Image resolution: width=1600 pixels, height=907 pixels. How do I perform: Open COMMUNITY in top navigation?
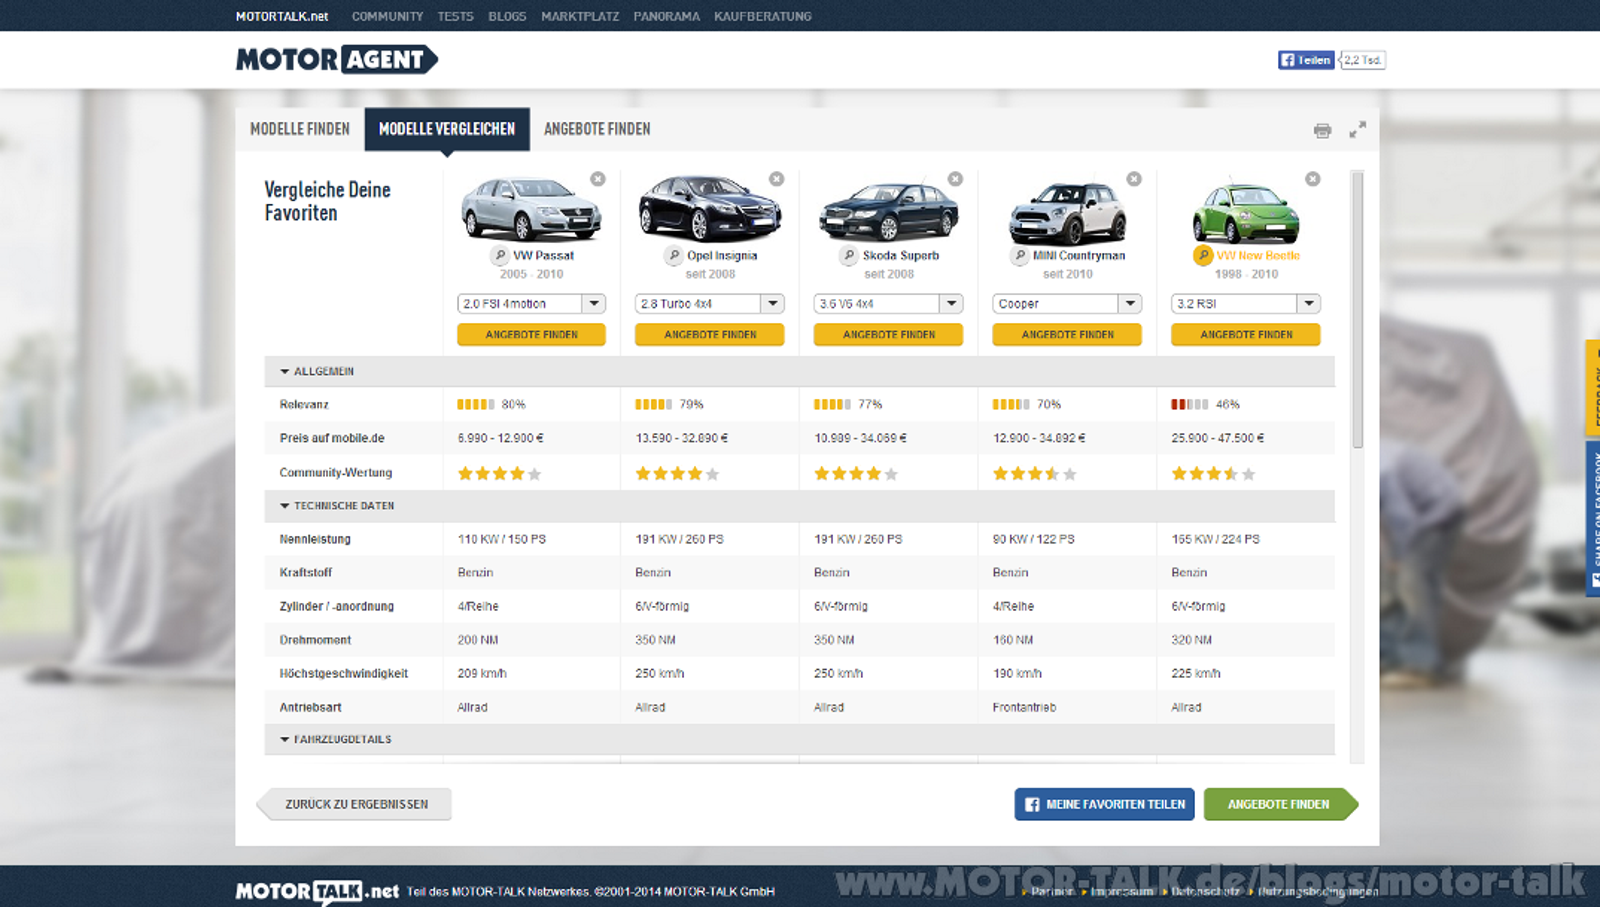coord(387,16)
